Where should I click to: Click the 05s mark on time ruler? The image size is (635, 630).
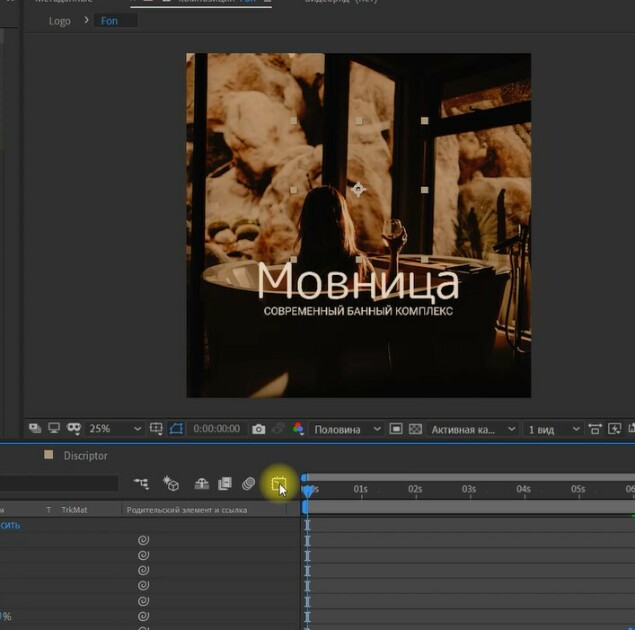[x=578, y=490]
